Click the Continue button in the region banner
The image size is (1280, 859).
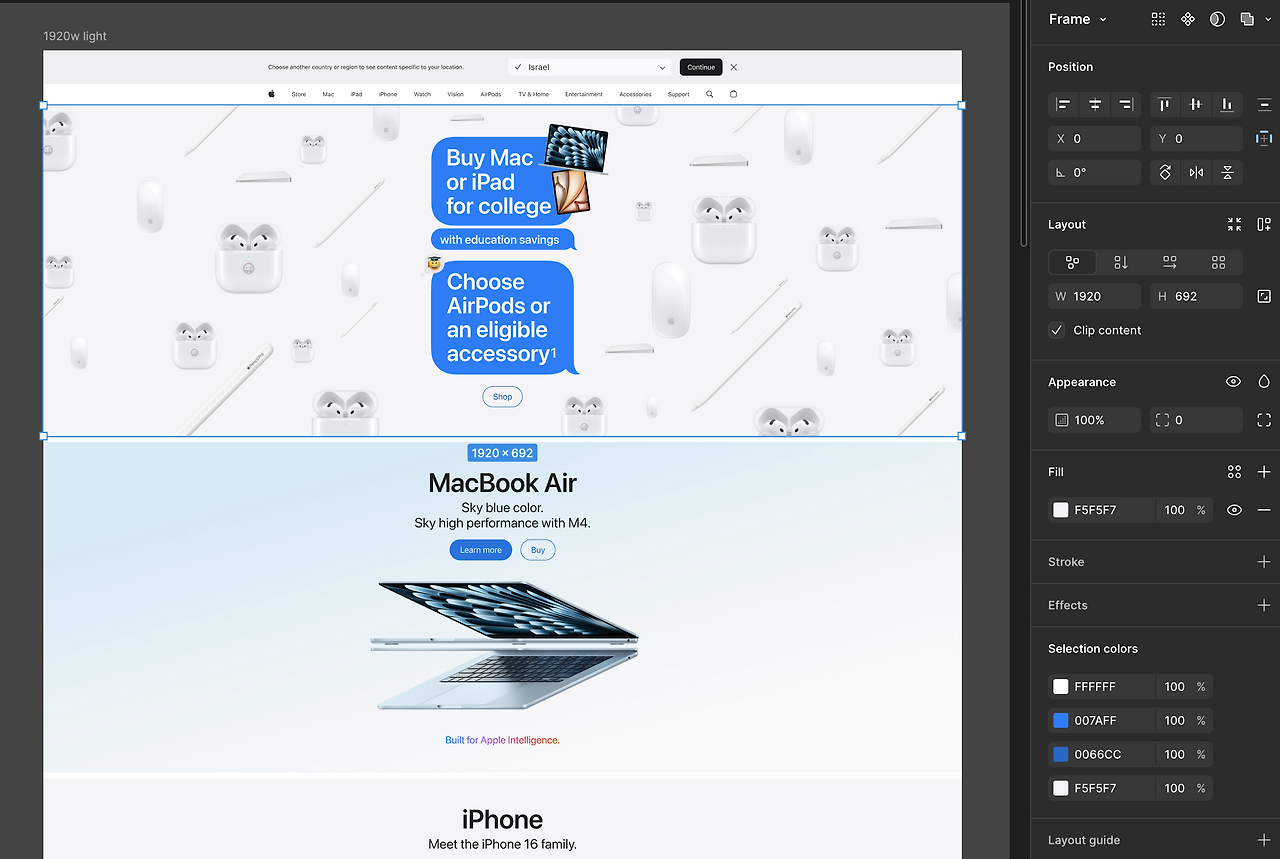701,67
